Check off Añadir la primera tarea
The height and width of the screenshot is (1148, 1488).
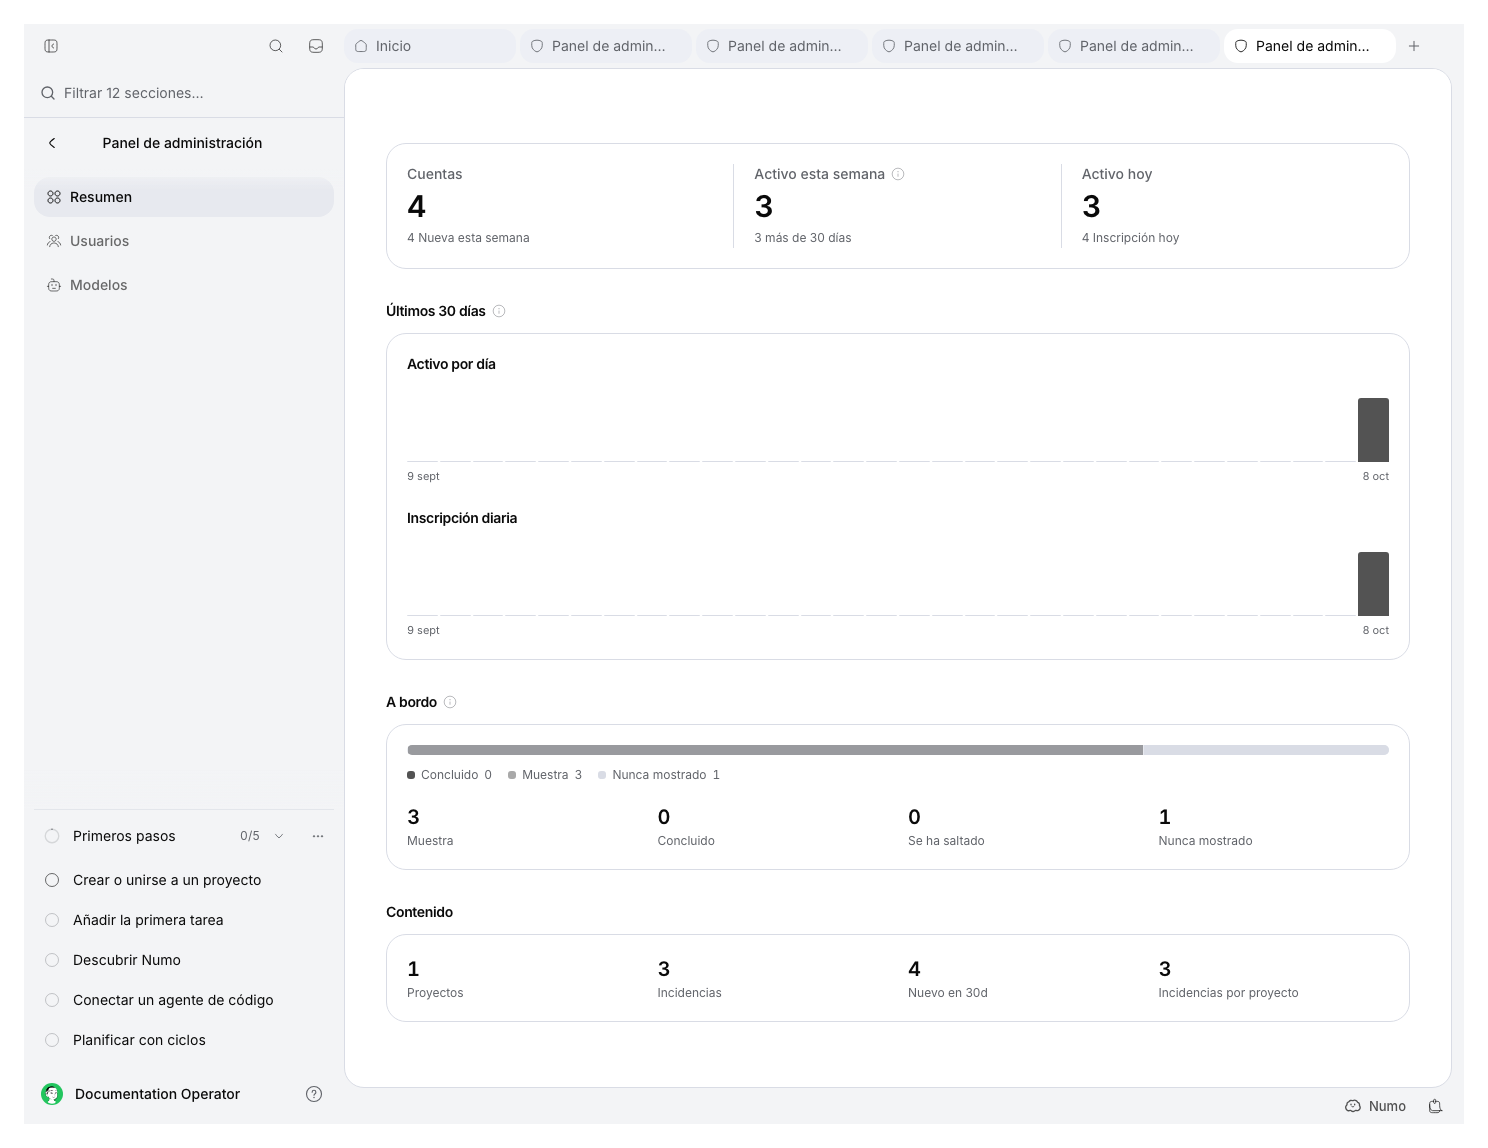[52, 920]
